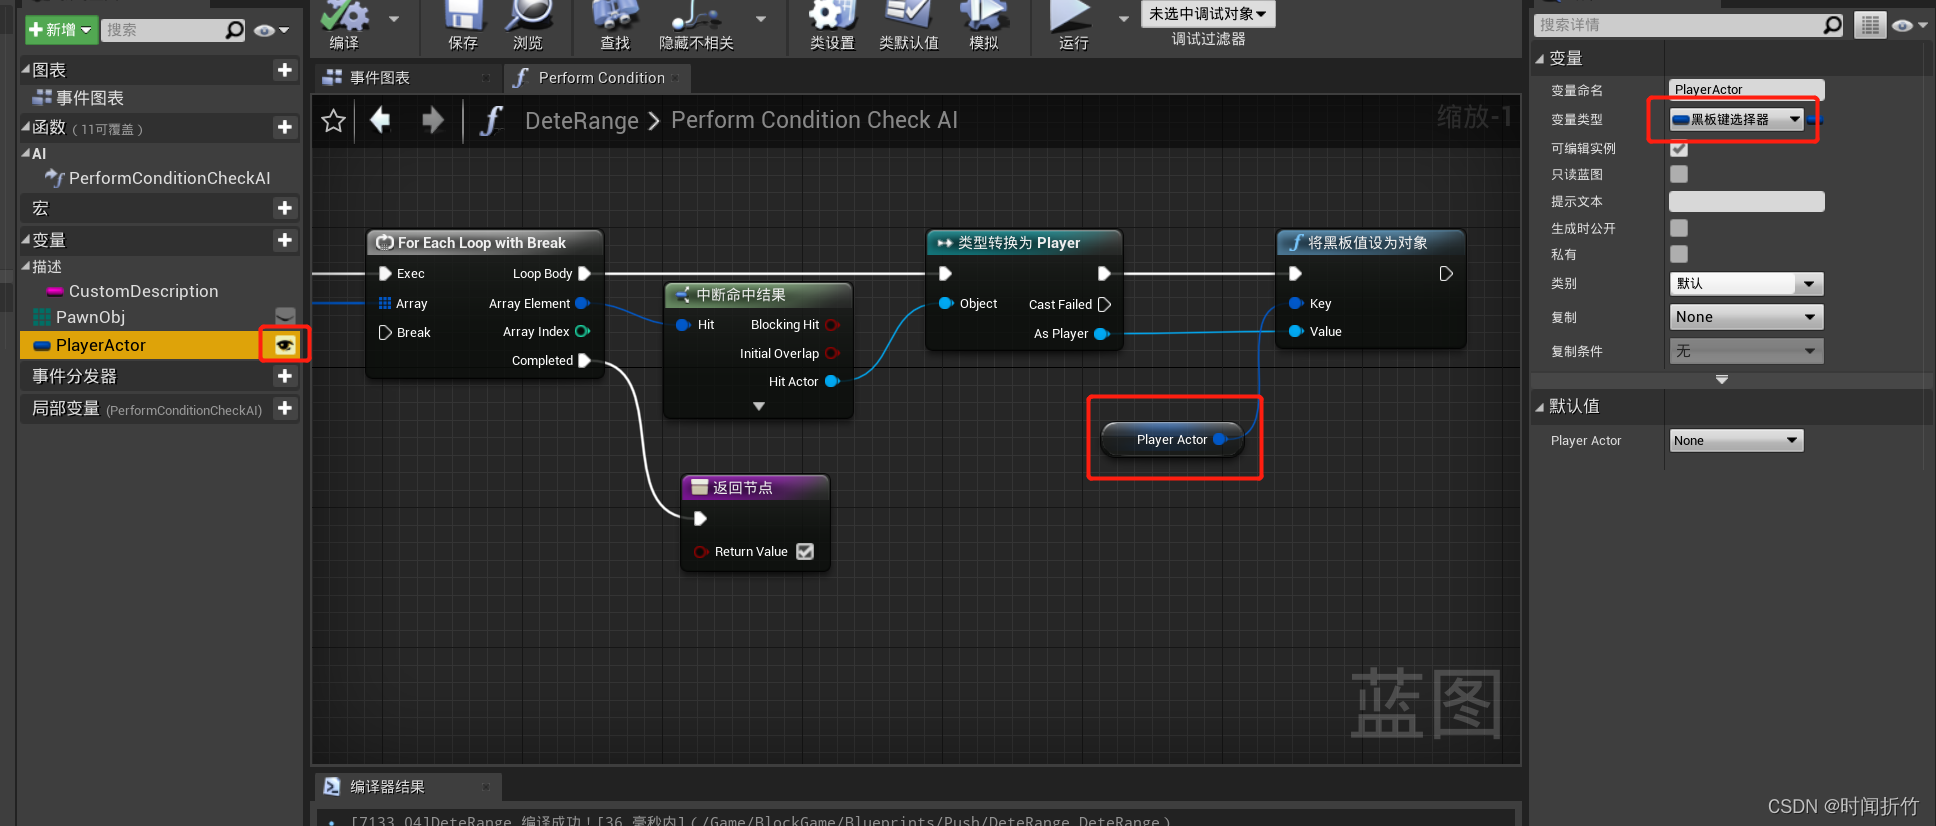Toggle the Blueprint Read Only checkbox

click(x=1679, y=174)
